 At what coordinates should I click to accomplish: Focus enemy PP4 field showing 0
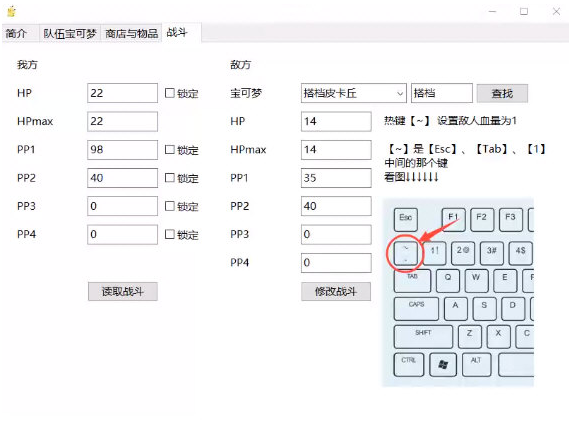[336, 263]
